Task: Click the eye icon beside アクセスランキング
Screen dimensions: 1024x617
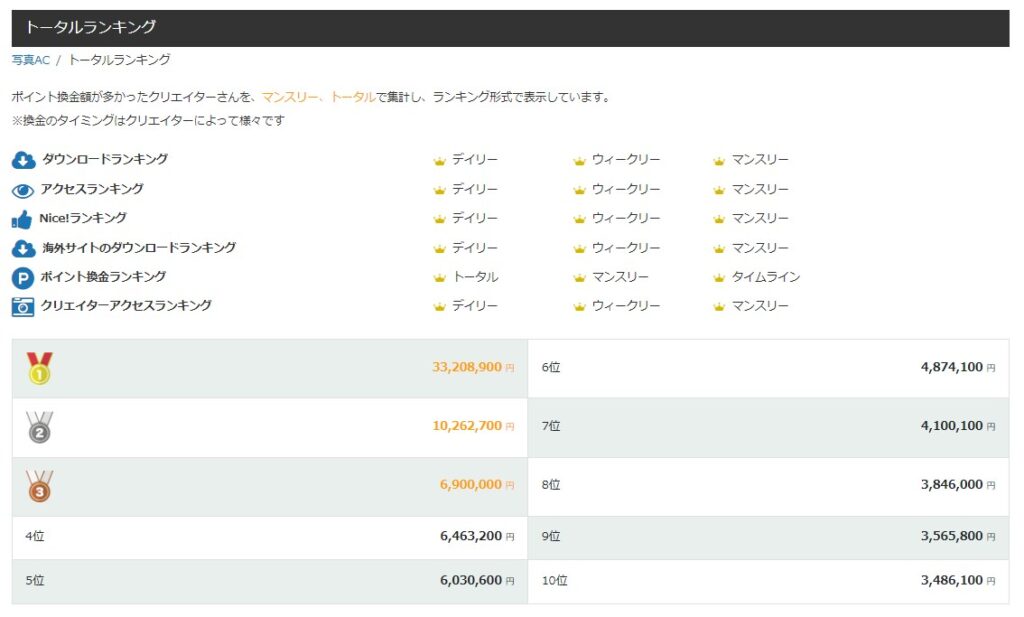Action: tap(23, 189)
